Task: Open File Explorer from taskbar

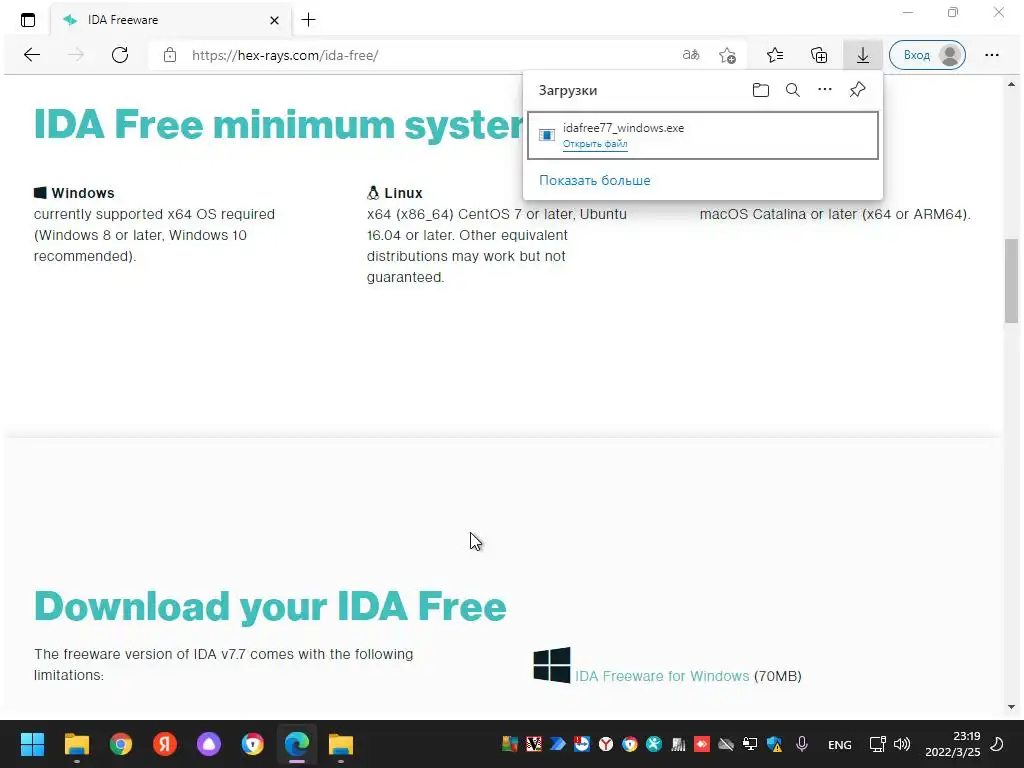Action: (x=76, y=744)
